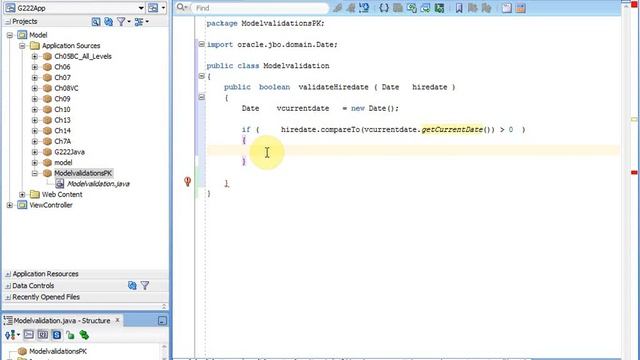Expand the ViewController project

point(10,205)
